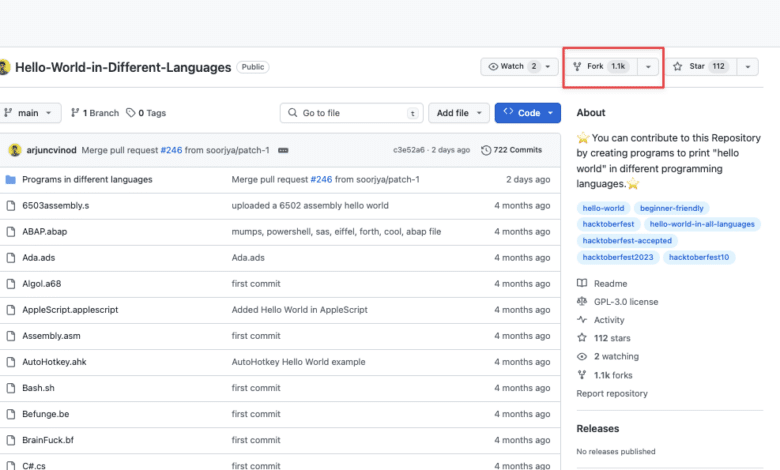Open the blue Code dropdown button
Screen dimensions: 780x470
coord(528,113)
